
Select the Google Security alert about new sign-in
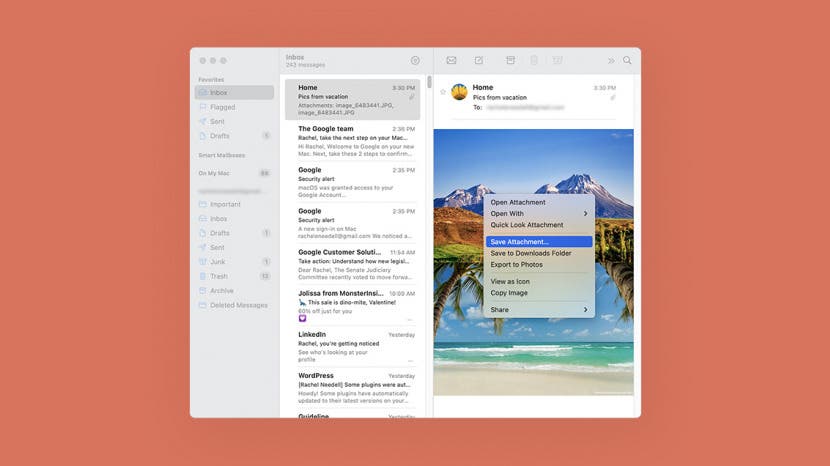pos(353,223)
